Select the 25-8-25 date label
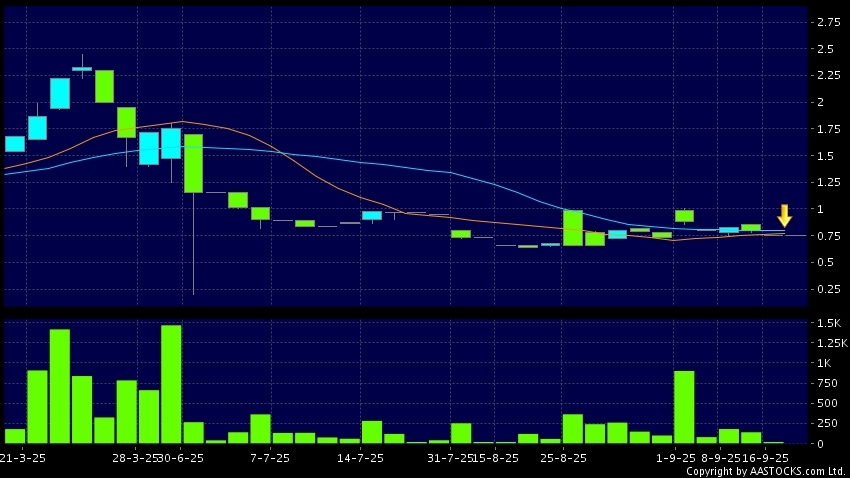The width and height of the screenshot is (850, 478). tap(563, 458)
